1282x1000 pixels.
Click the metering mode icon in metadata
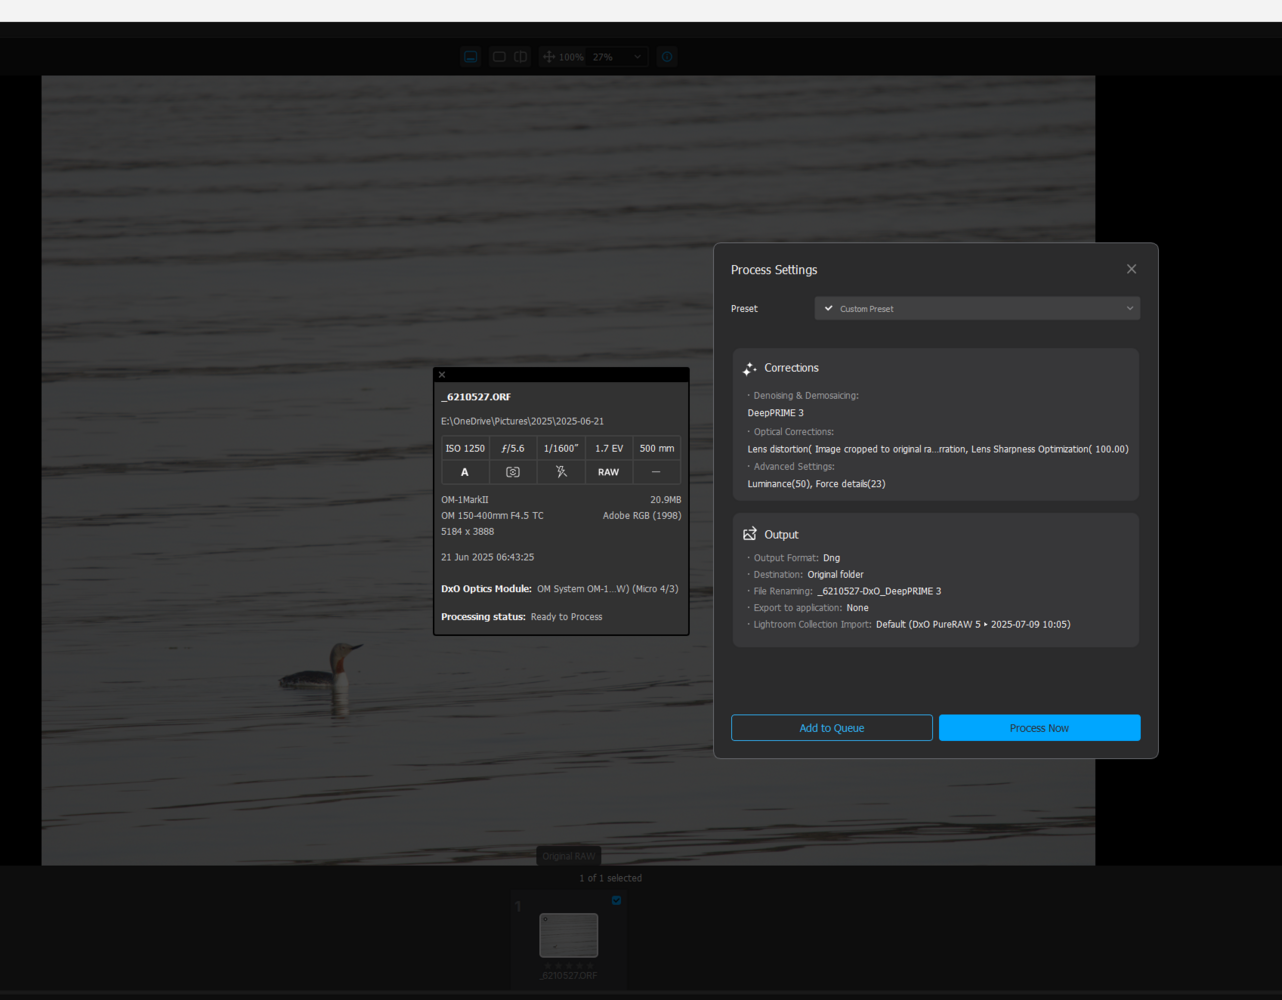click(x=513, y=472)
